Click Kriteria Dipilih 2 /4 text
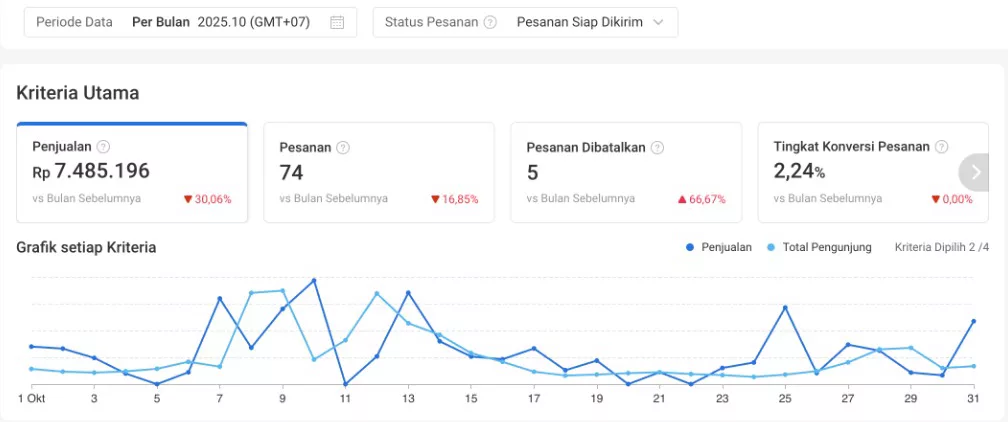This screenshot has height=422, width=1008. 942,247
